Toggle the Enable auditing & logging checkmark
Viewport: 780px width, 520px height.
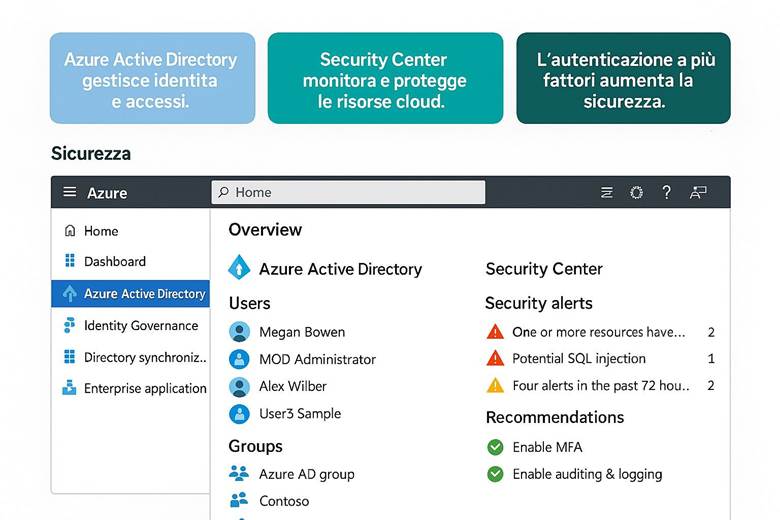(495, 474)
